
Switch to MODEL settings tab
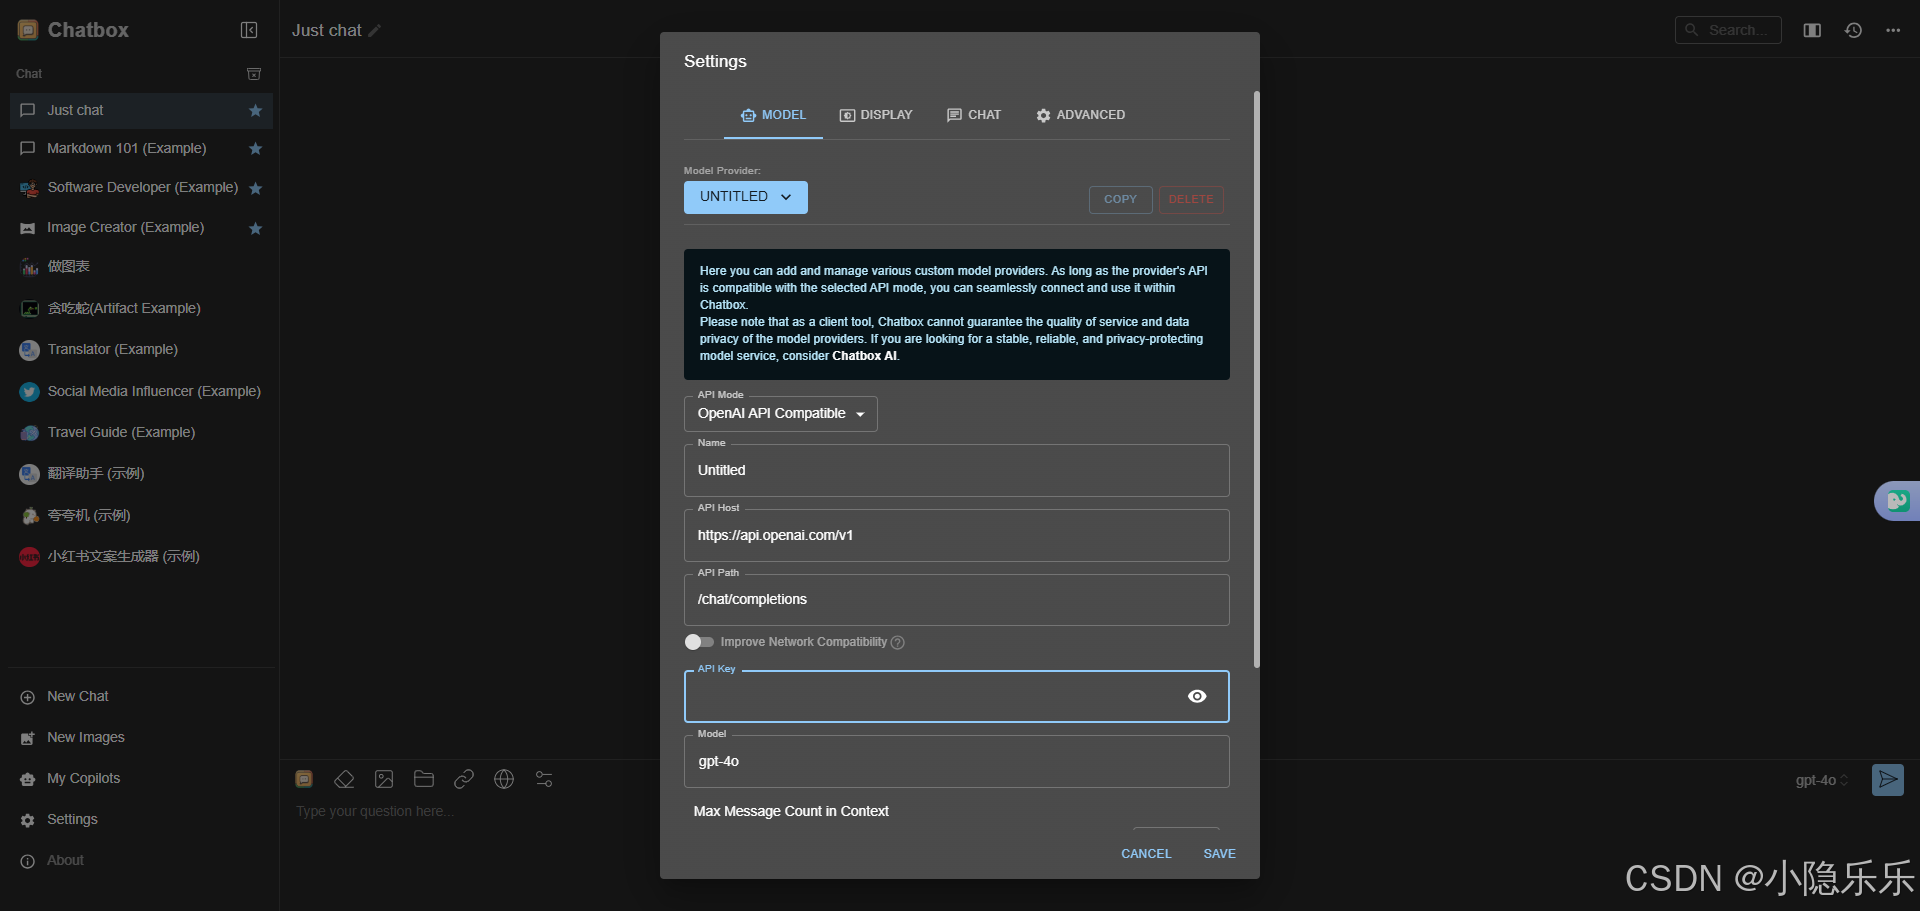pyautogui.click(x=773, y=115)
